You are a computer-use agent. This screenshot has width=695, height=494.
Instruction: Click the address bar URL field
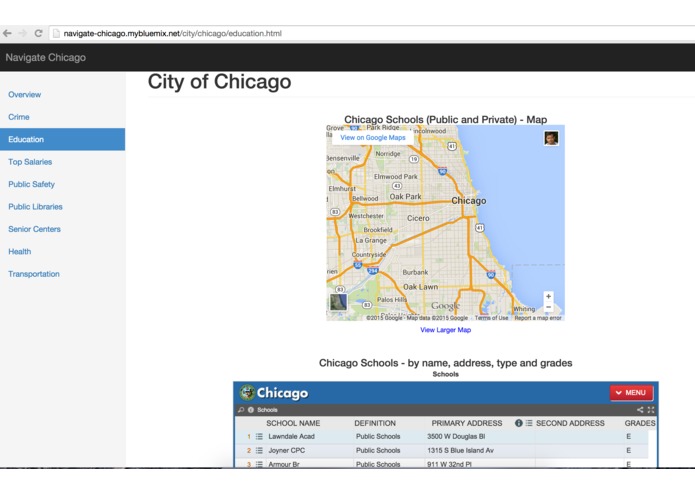coord(372,33)
